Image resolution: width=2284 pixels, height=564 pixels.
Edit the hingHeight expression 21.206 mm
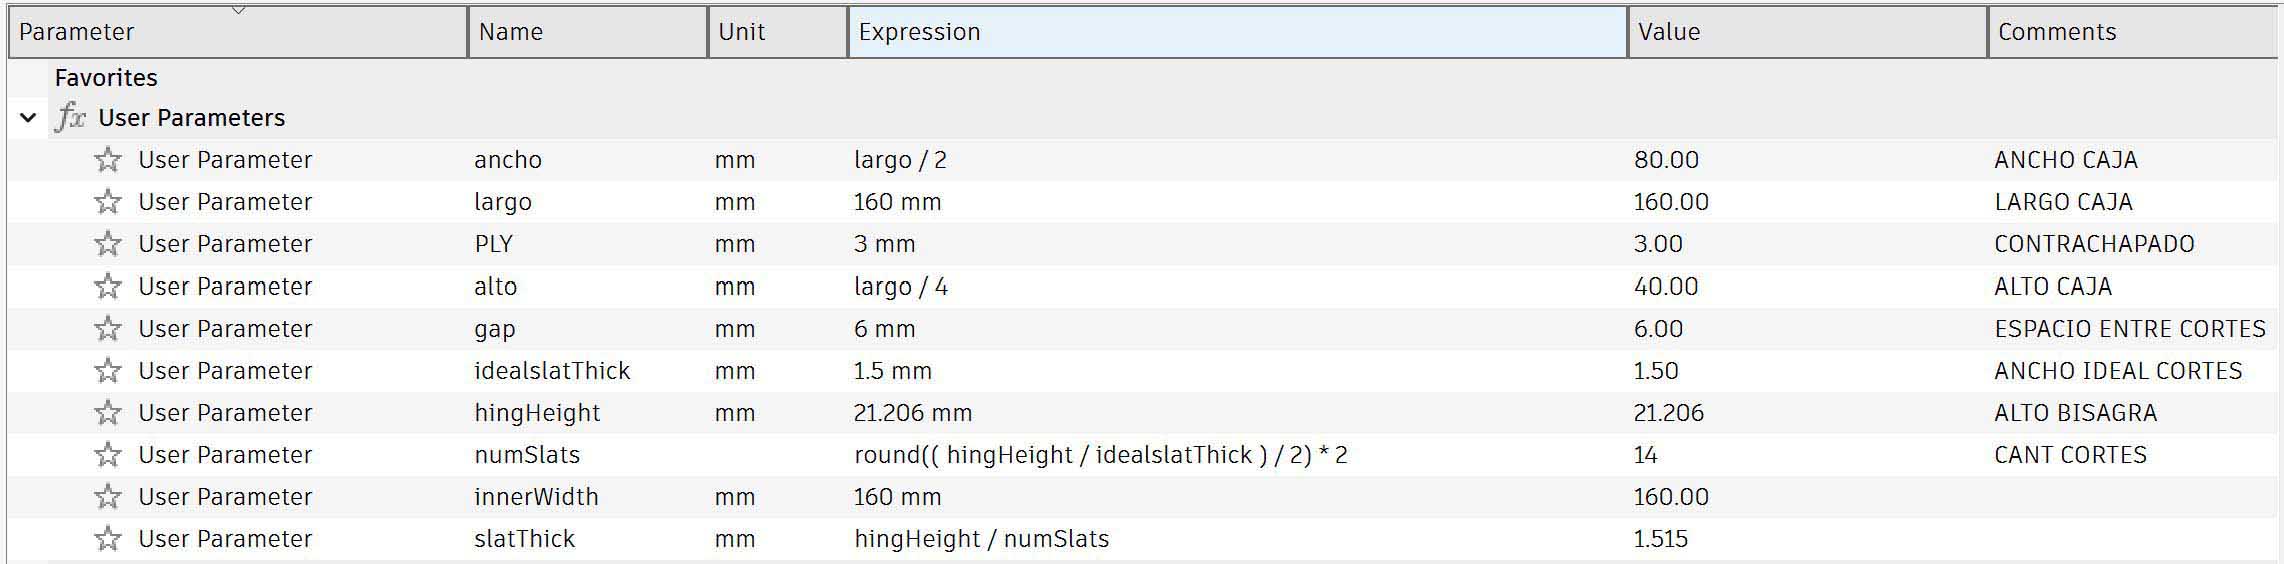(912, 413)
